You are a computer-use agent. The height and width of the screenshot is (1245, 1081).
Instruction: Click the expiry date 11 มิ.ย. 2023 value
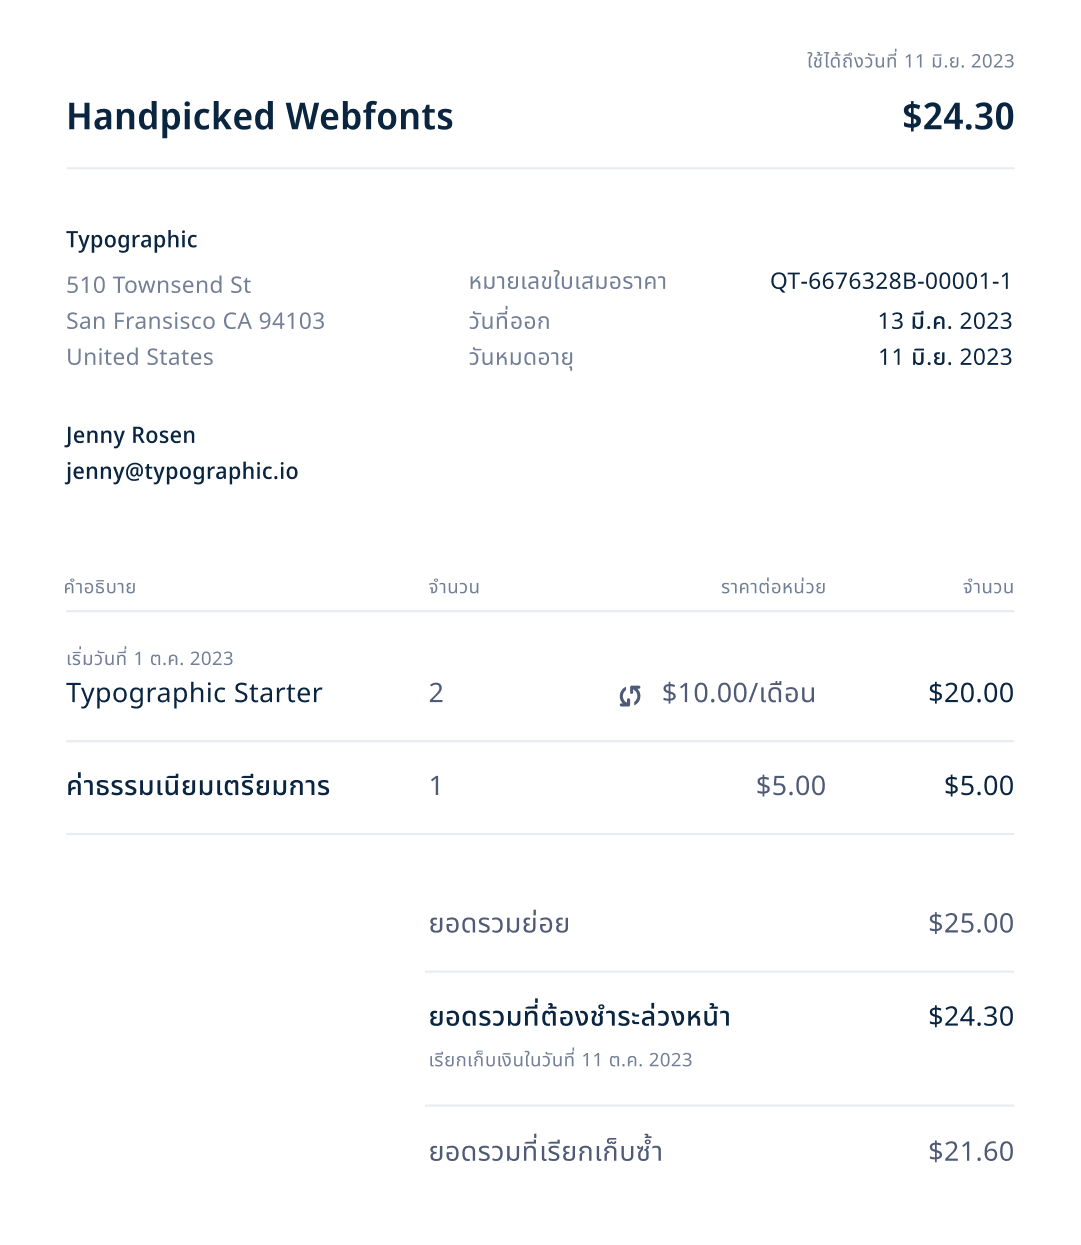pyautogui.click(x=945, y=357)
